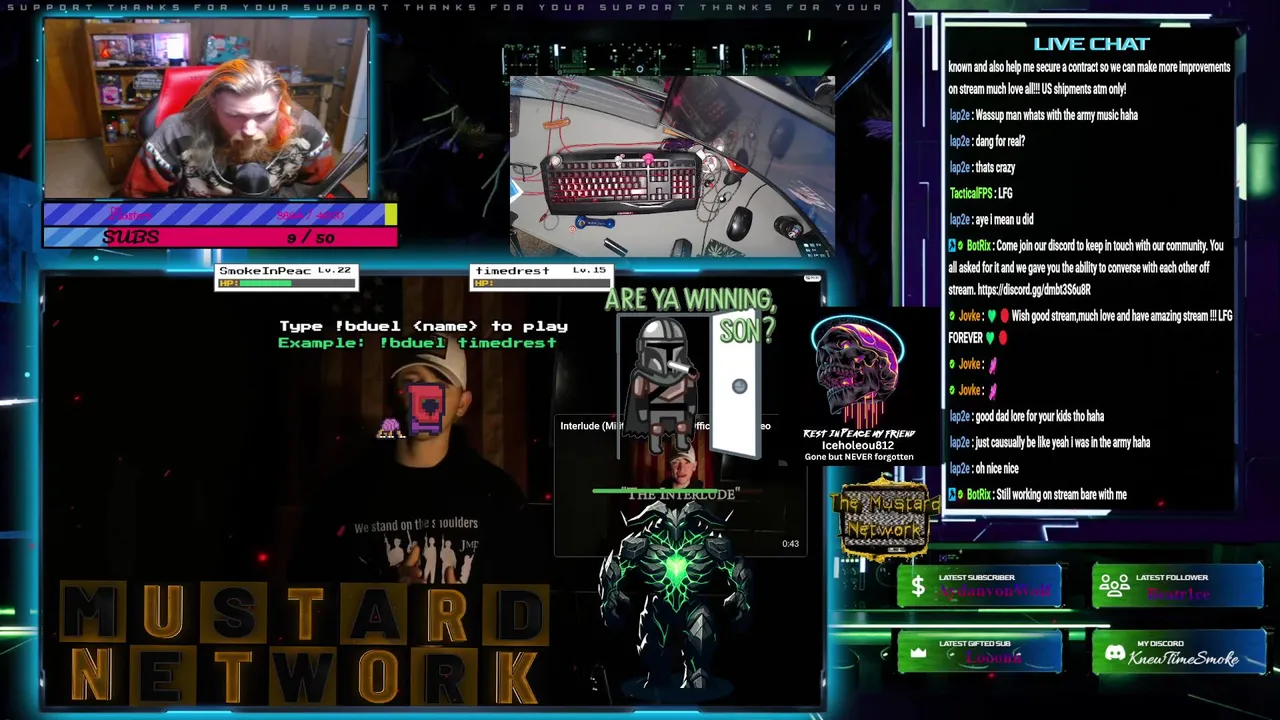The width and height of the screenshot is (1280, 720).
Task: Click SmokeInPeac green HP bar
Action: pyautogui.click(x=286, y=283)
